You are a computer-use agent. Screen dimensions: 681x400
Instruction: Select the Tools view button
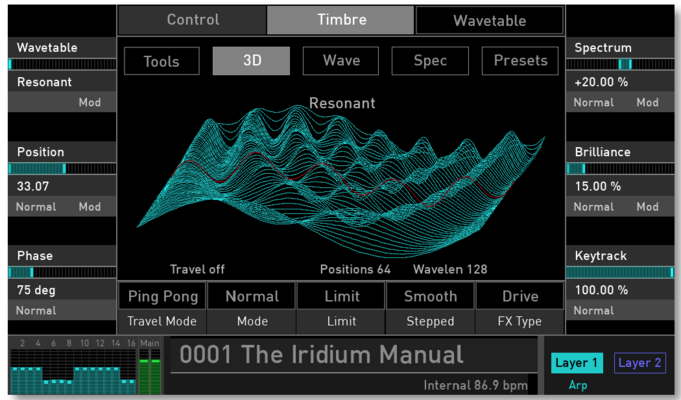[162, 61]
